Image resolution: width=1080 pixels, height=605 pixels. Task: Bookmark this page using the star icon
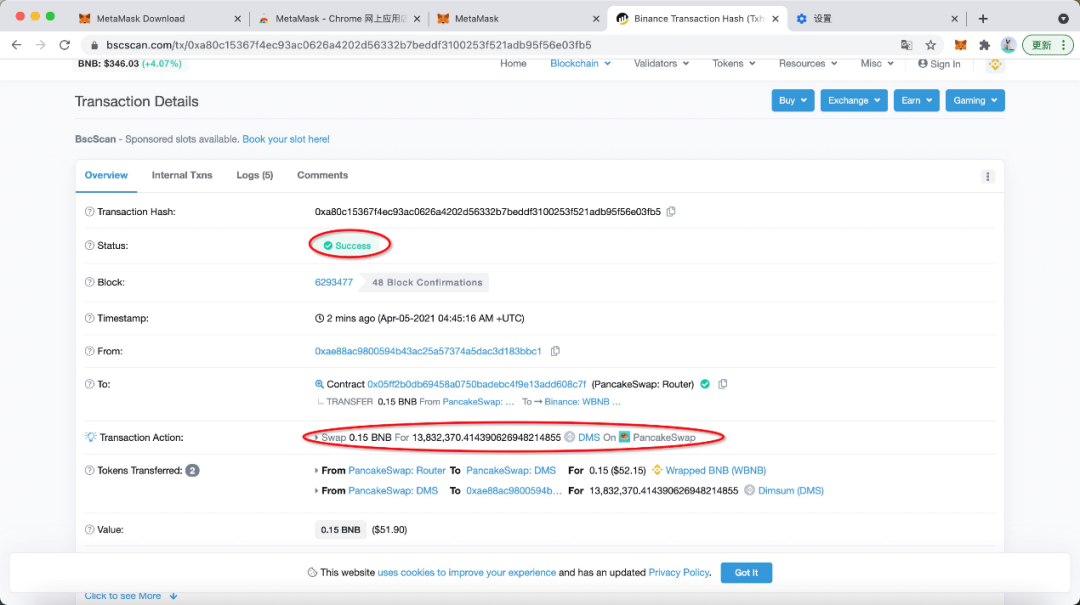(x=931, y=45)
